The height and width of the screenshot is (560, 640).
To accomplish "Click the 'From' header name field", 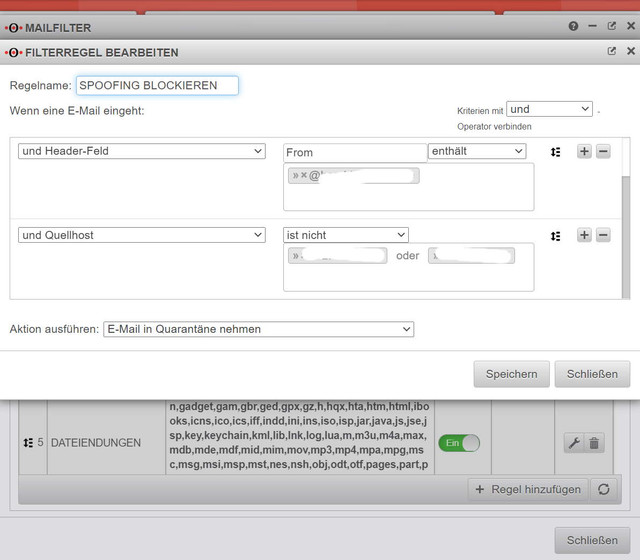I will (355, 153).
